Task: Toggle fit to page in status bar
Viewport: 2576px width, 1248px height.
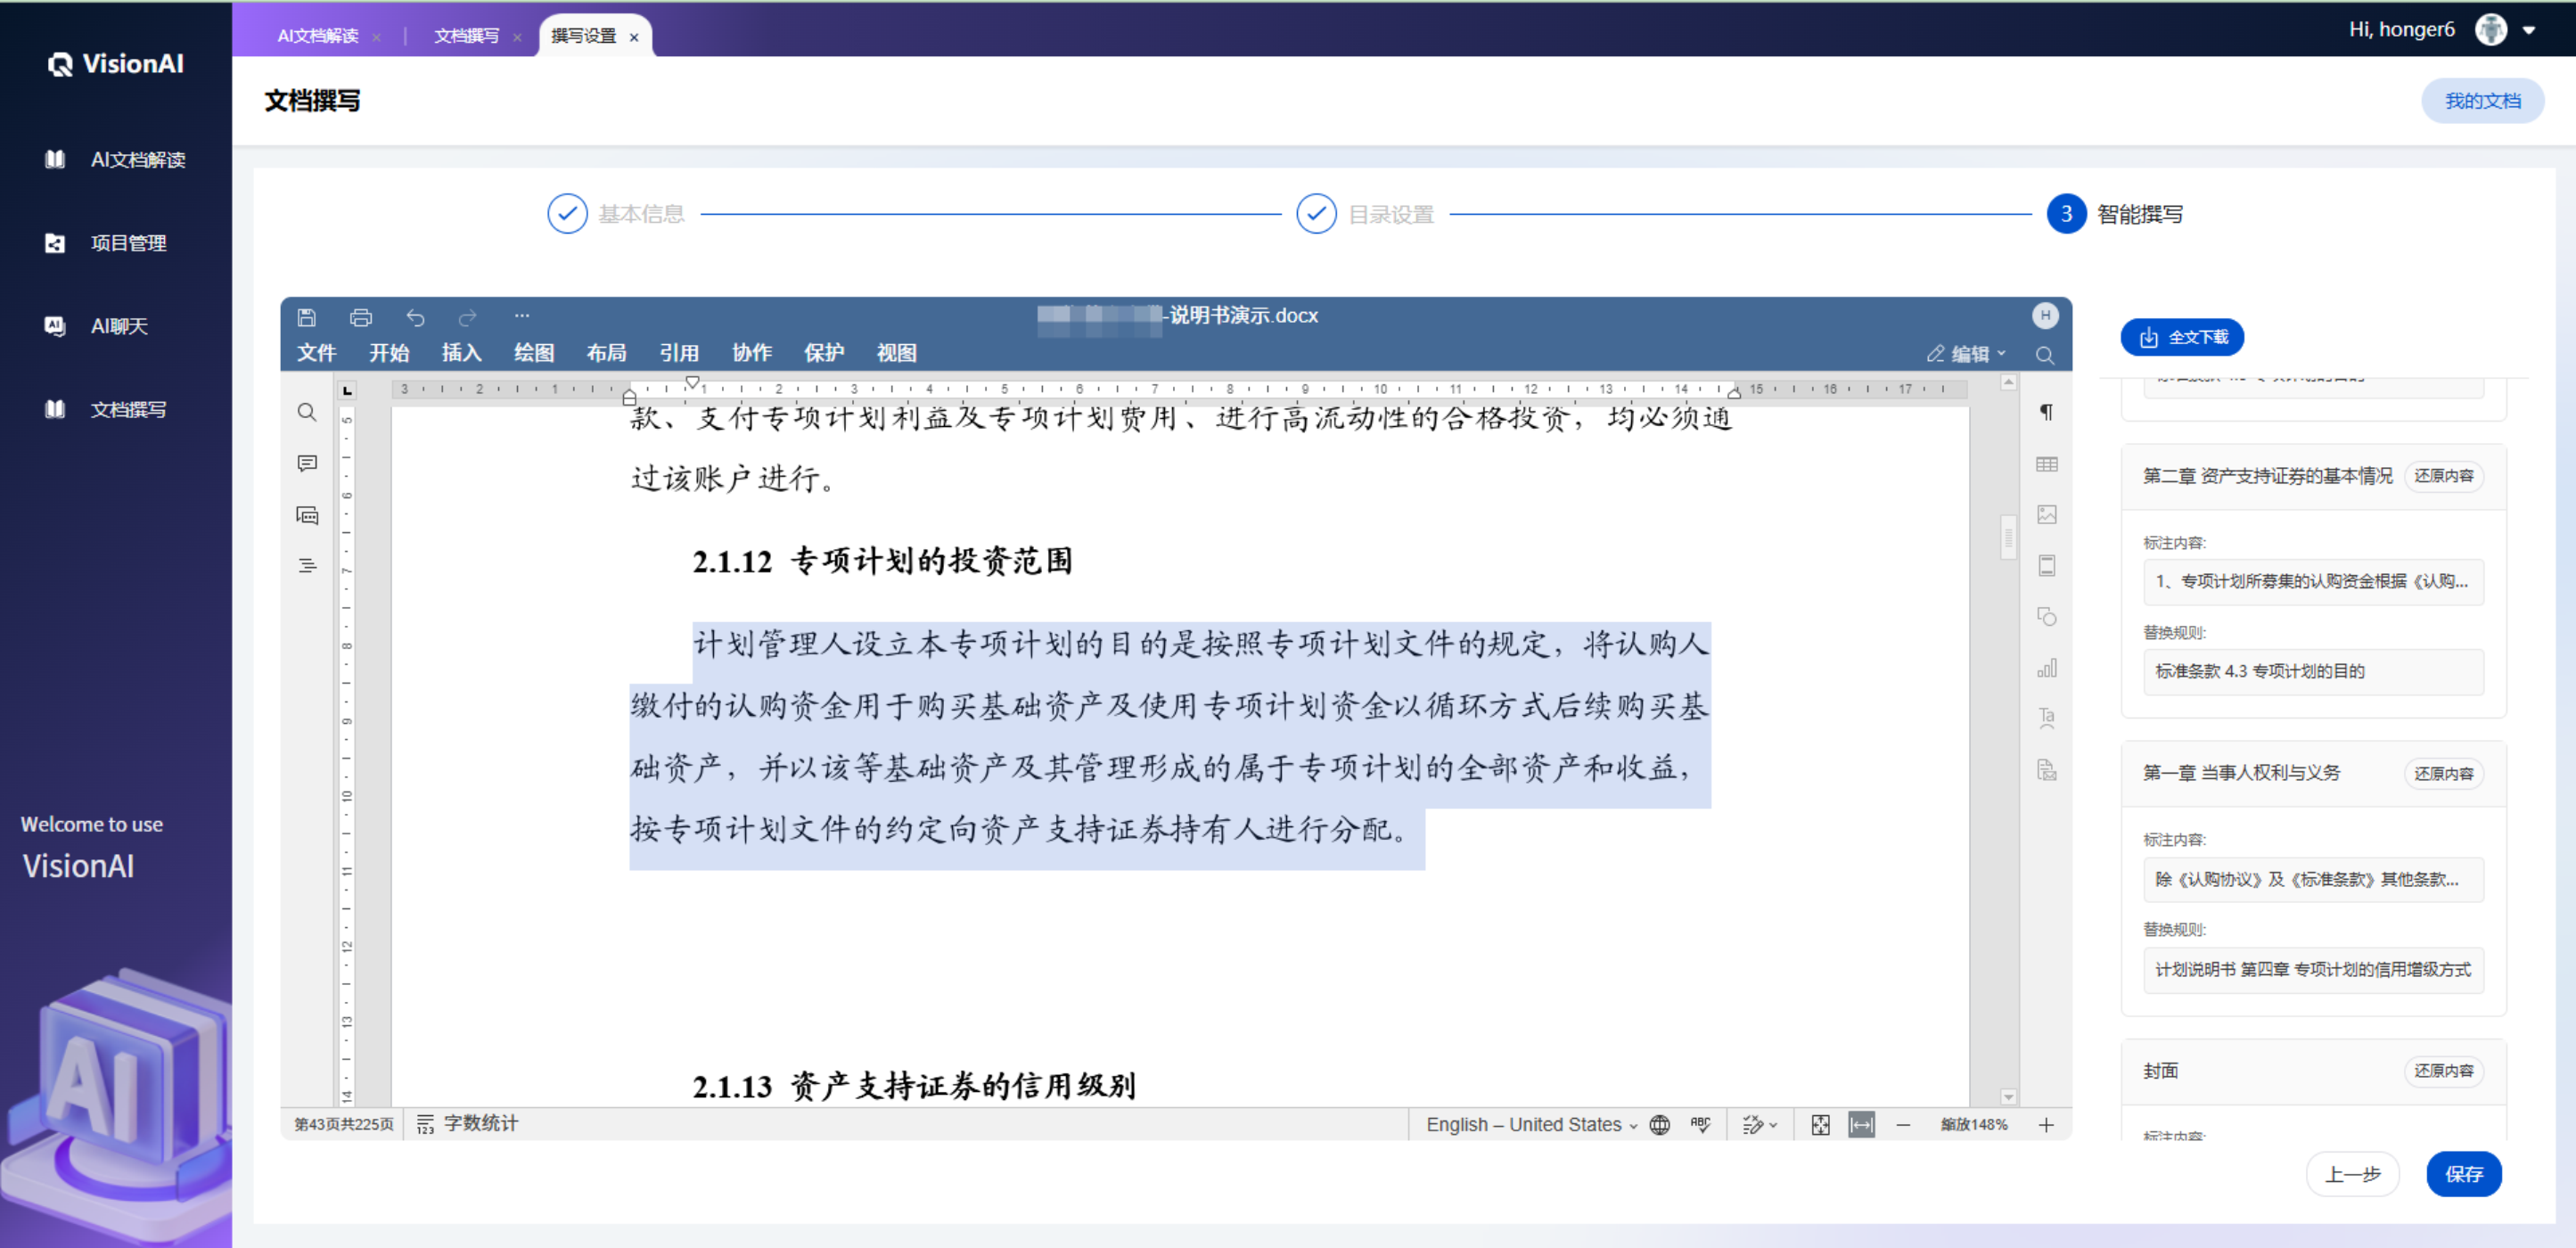Action: tap(1820, 1125)
